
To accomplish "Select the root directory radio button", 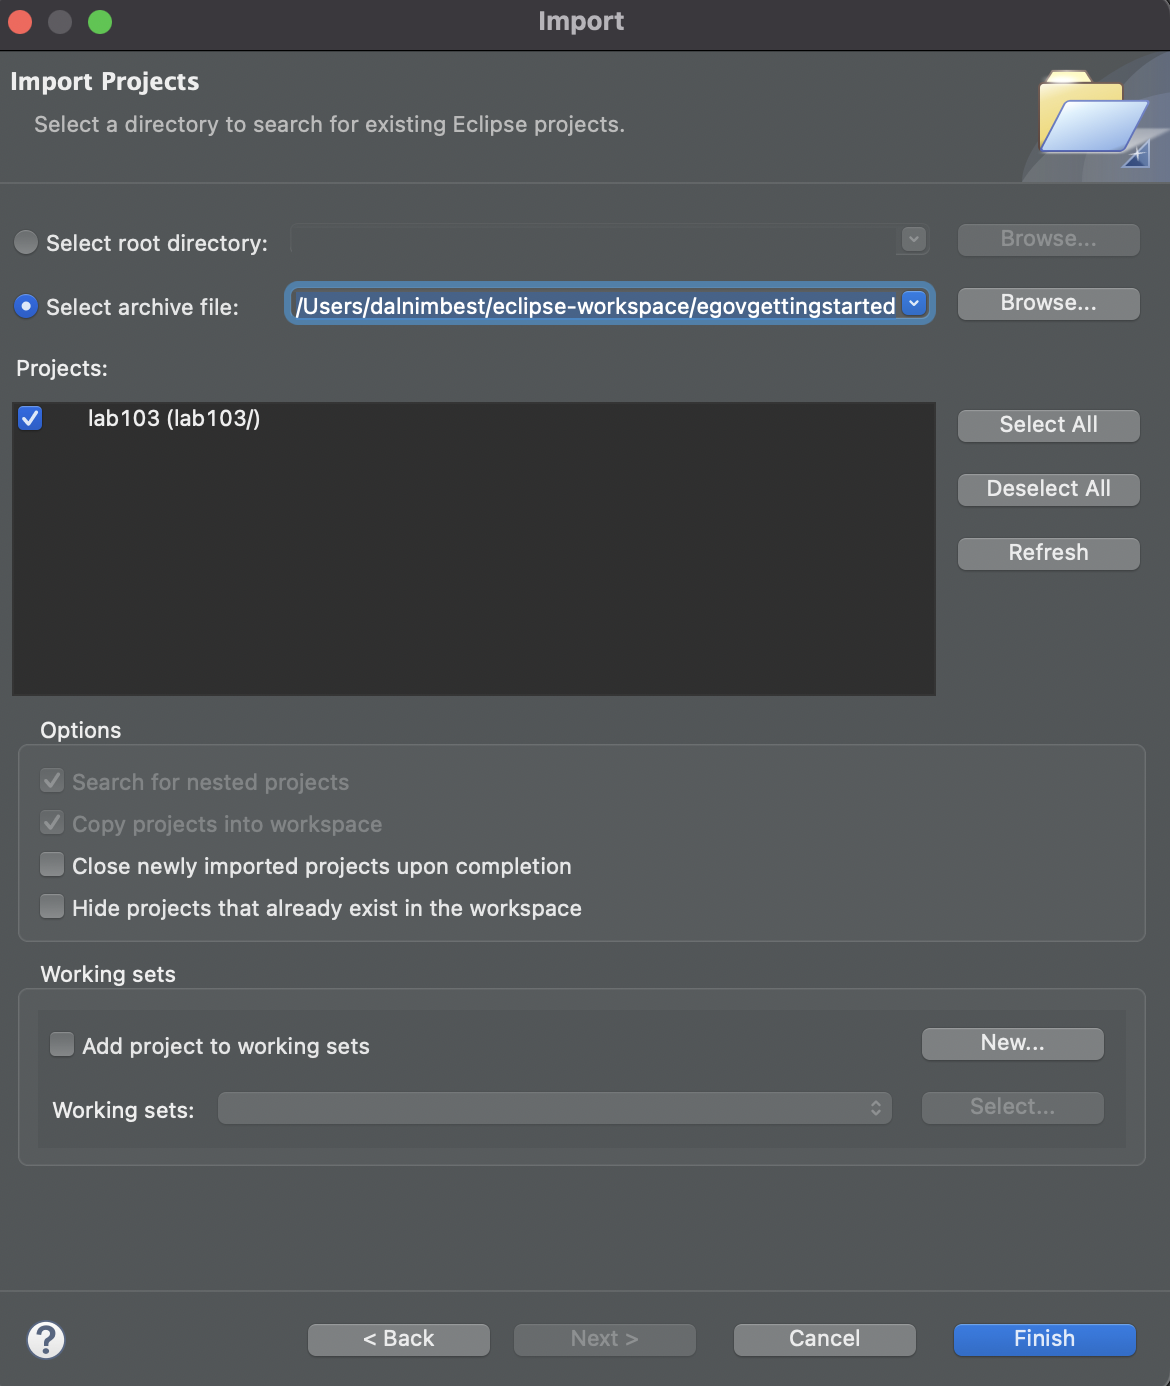I will click(26, 243).
